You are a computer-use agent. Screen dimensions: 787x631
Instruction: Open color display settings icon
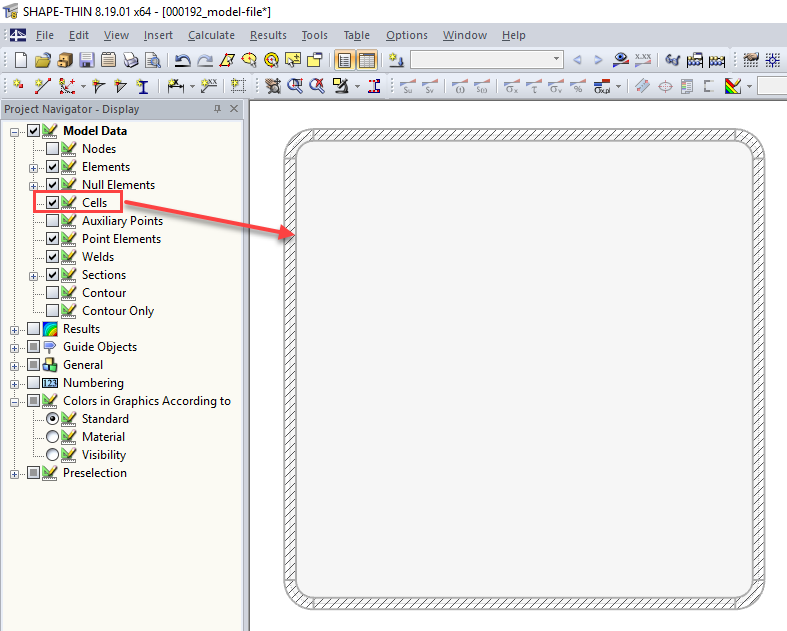click(x=733, y=87)
